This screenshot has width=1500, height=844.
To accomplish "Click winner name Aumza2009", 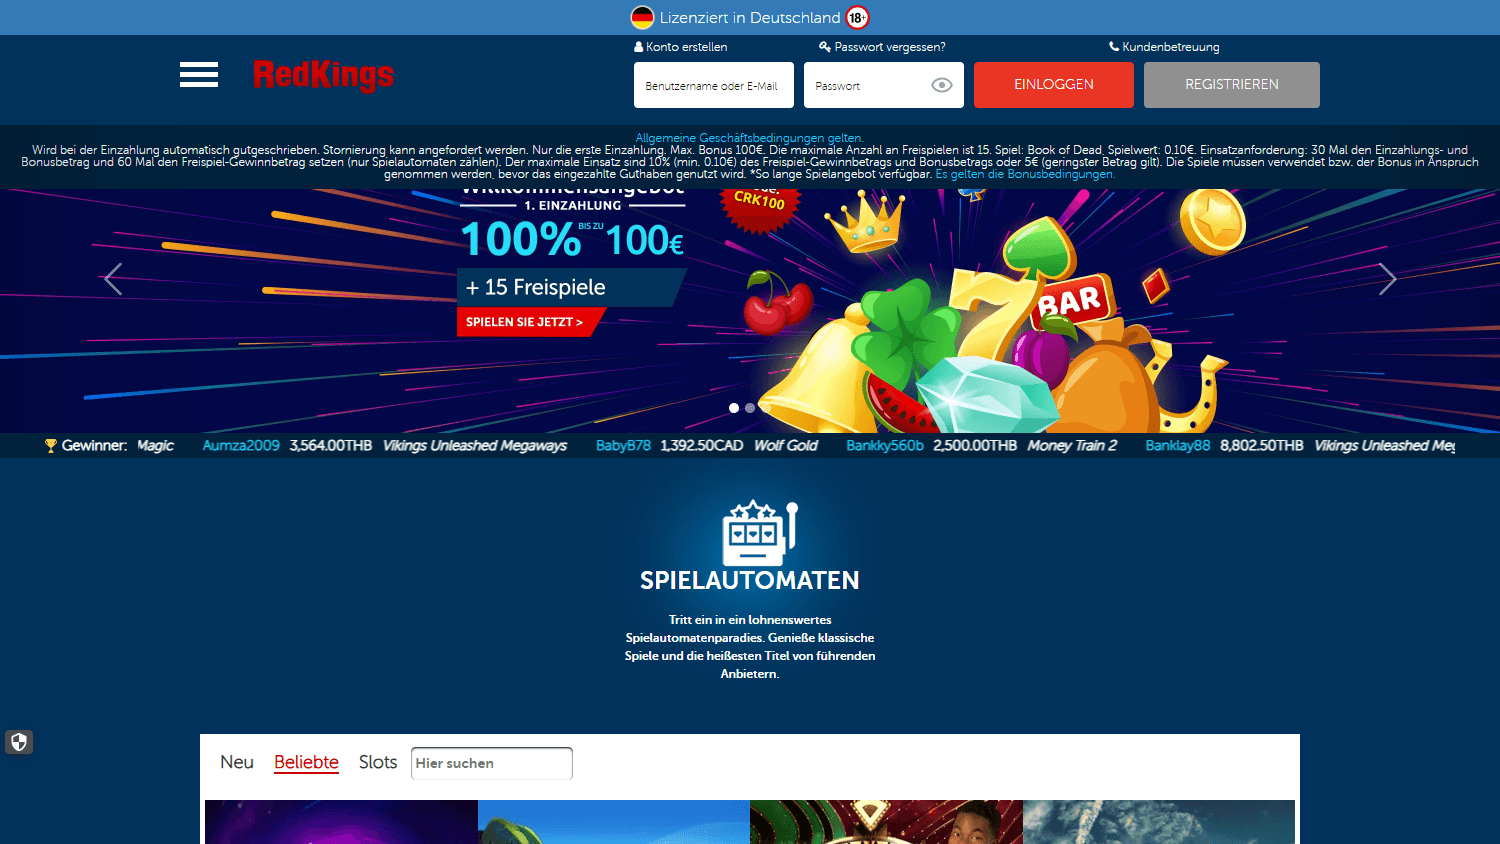I will pyautogui.click(x=241, y=446).
